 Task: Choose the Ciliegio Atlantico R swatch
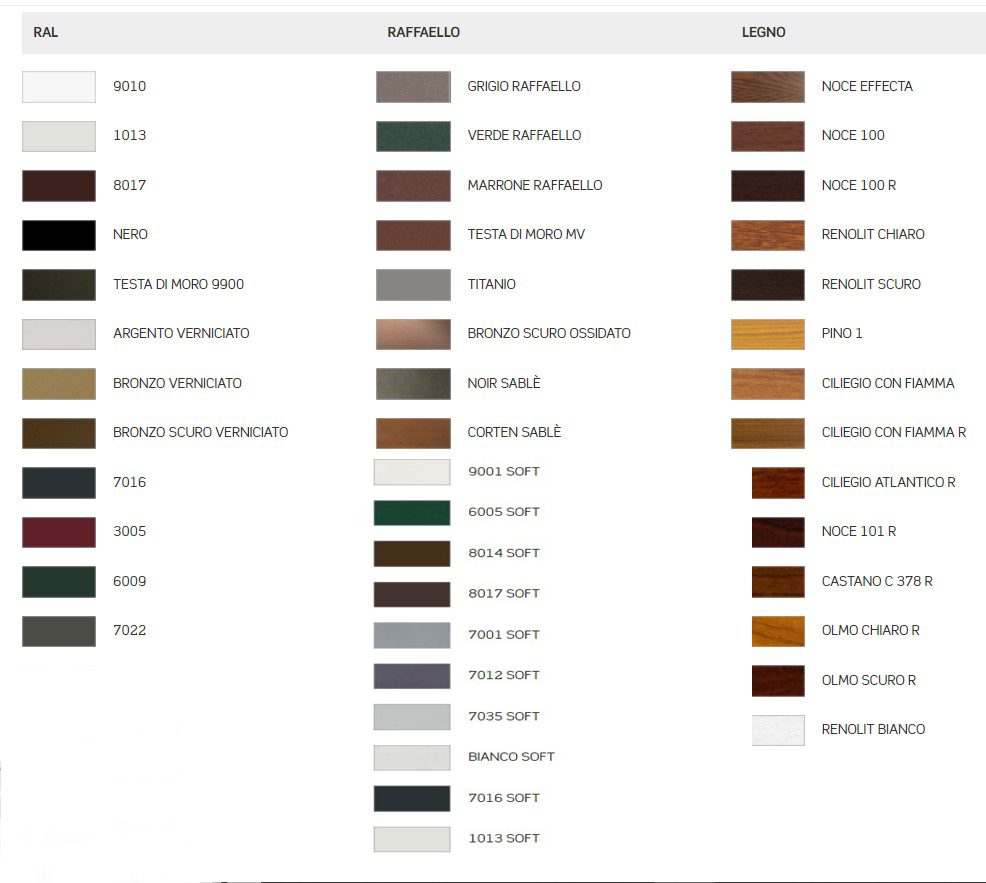tap(778, 482)
